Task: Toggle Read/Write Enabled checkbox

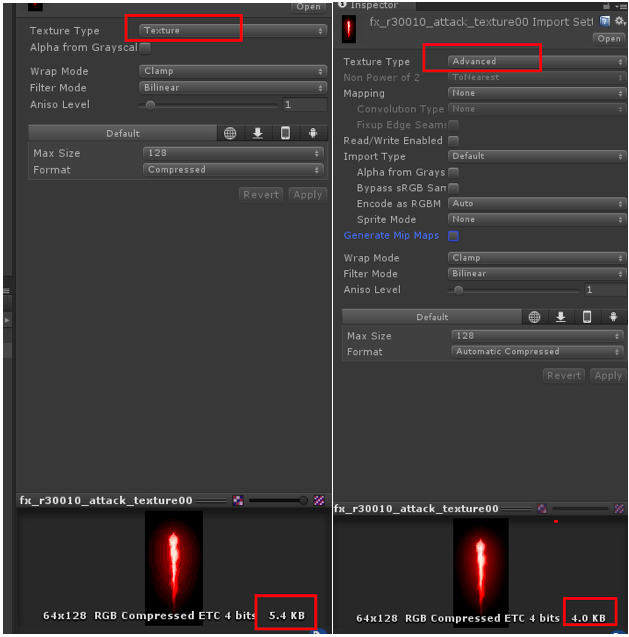Action: click(x=453, y=141)
